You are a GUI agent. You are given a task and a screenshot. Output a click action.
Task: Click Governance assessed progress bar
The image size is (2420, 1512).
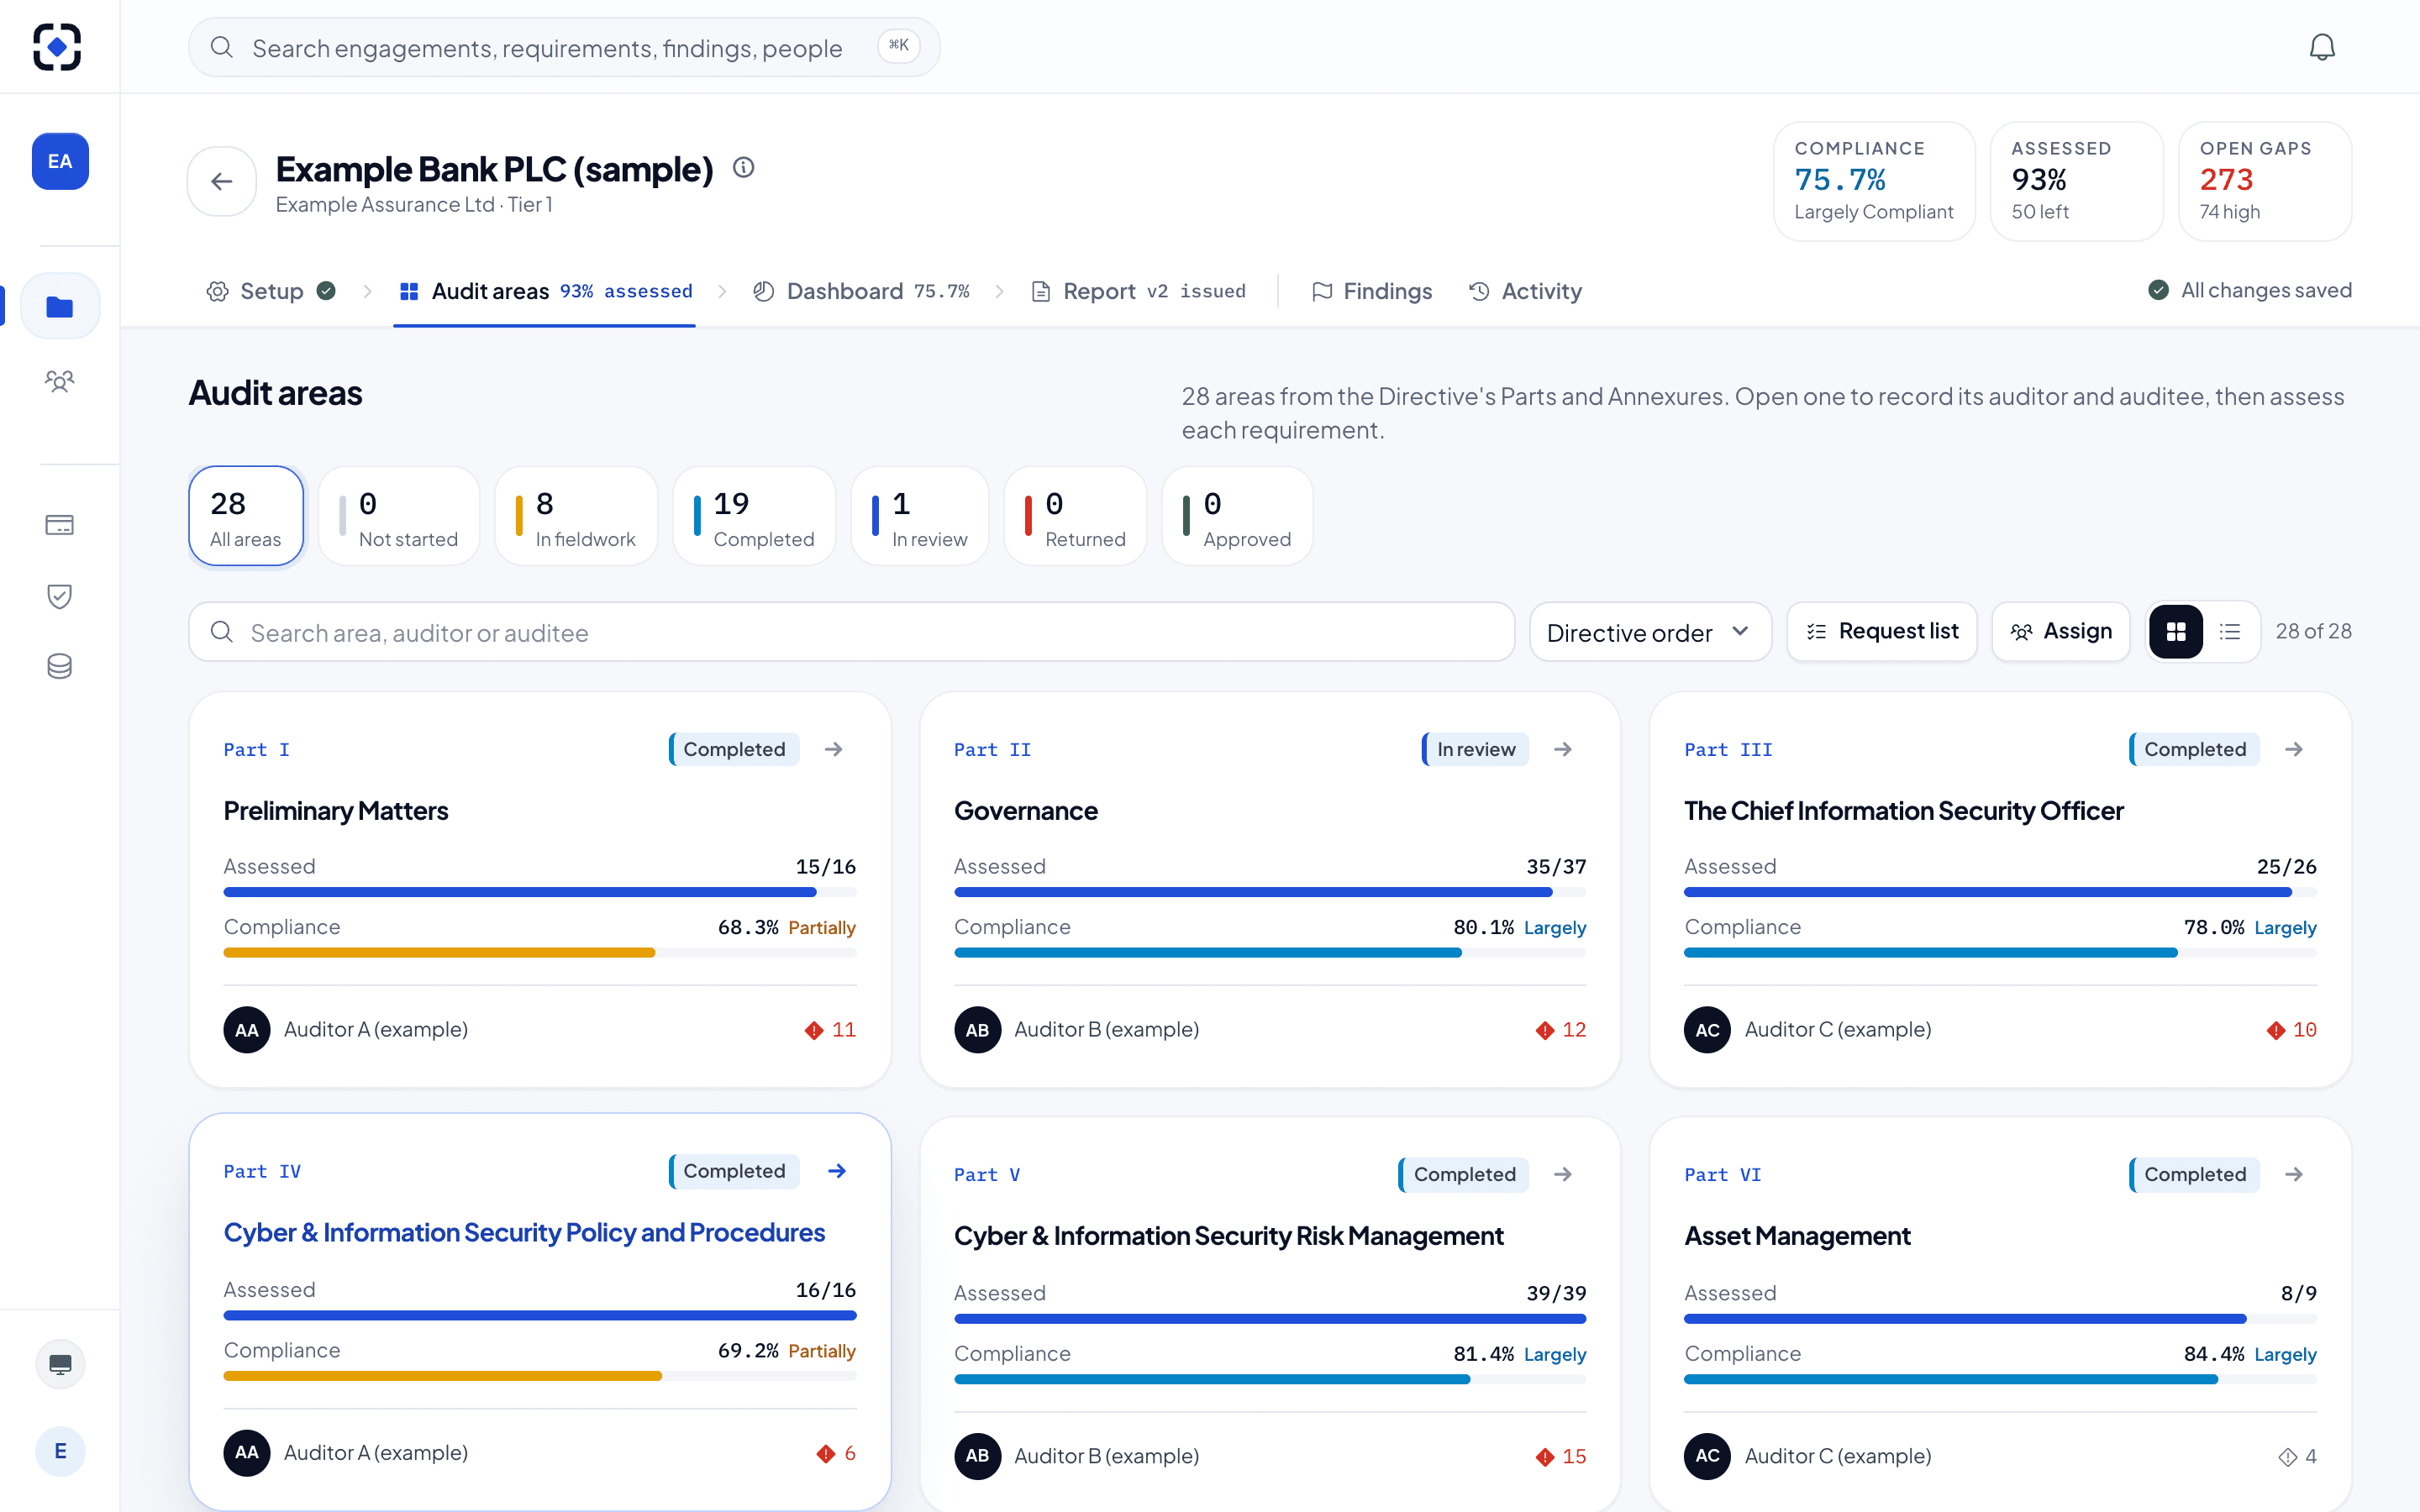point(1270,892)
